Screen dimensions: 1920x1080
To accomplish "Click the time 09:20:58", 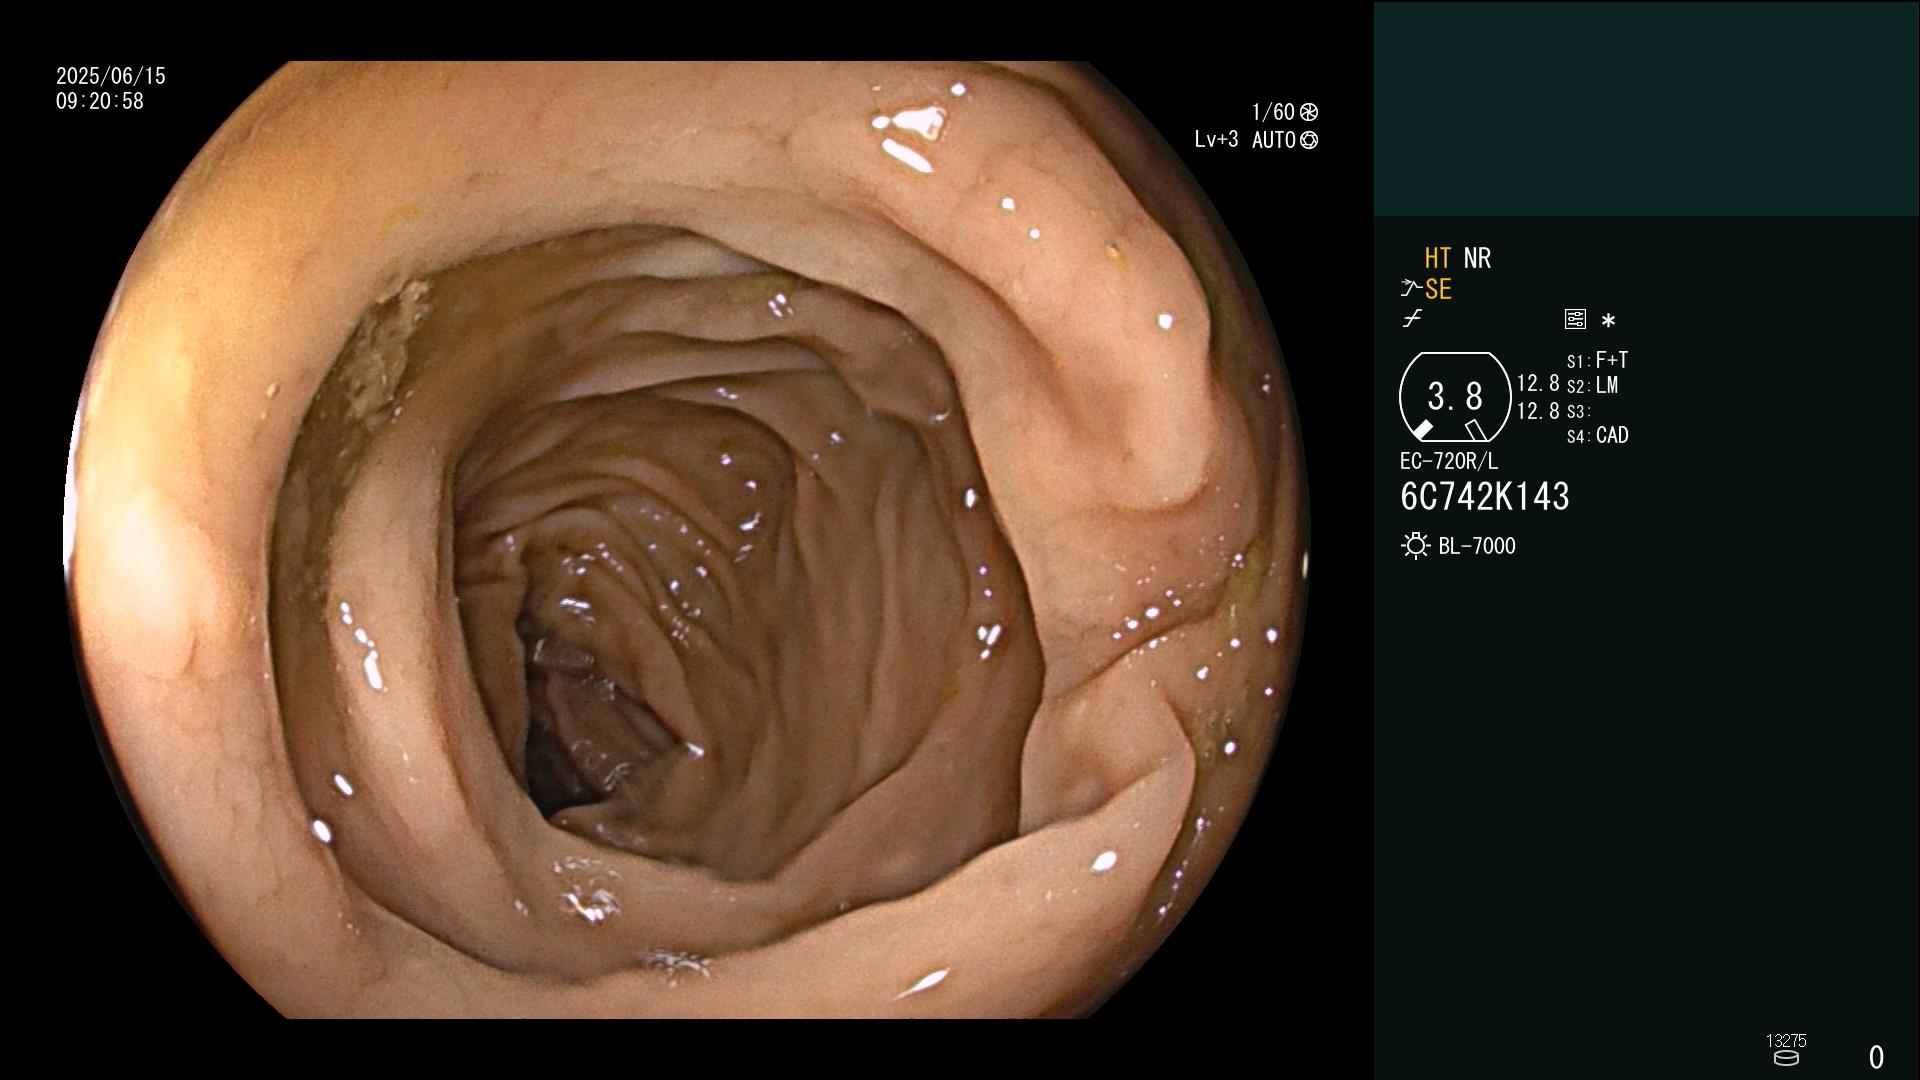I will click(100, 101).
